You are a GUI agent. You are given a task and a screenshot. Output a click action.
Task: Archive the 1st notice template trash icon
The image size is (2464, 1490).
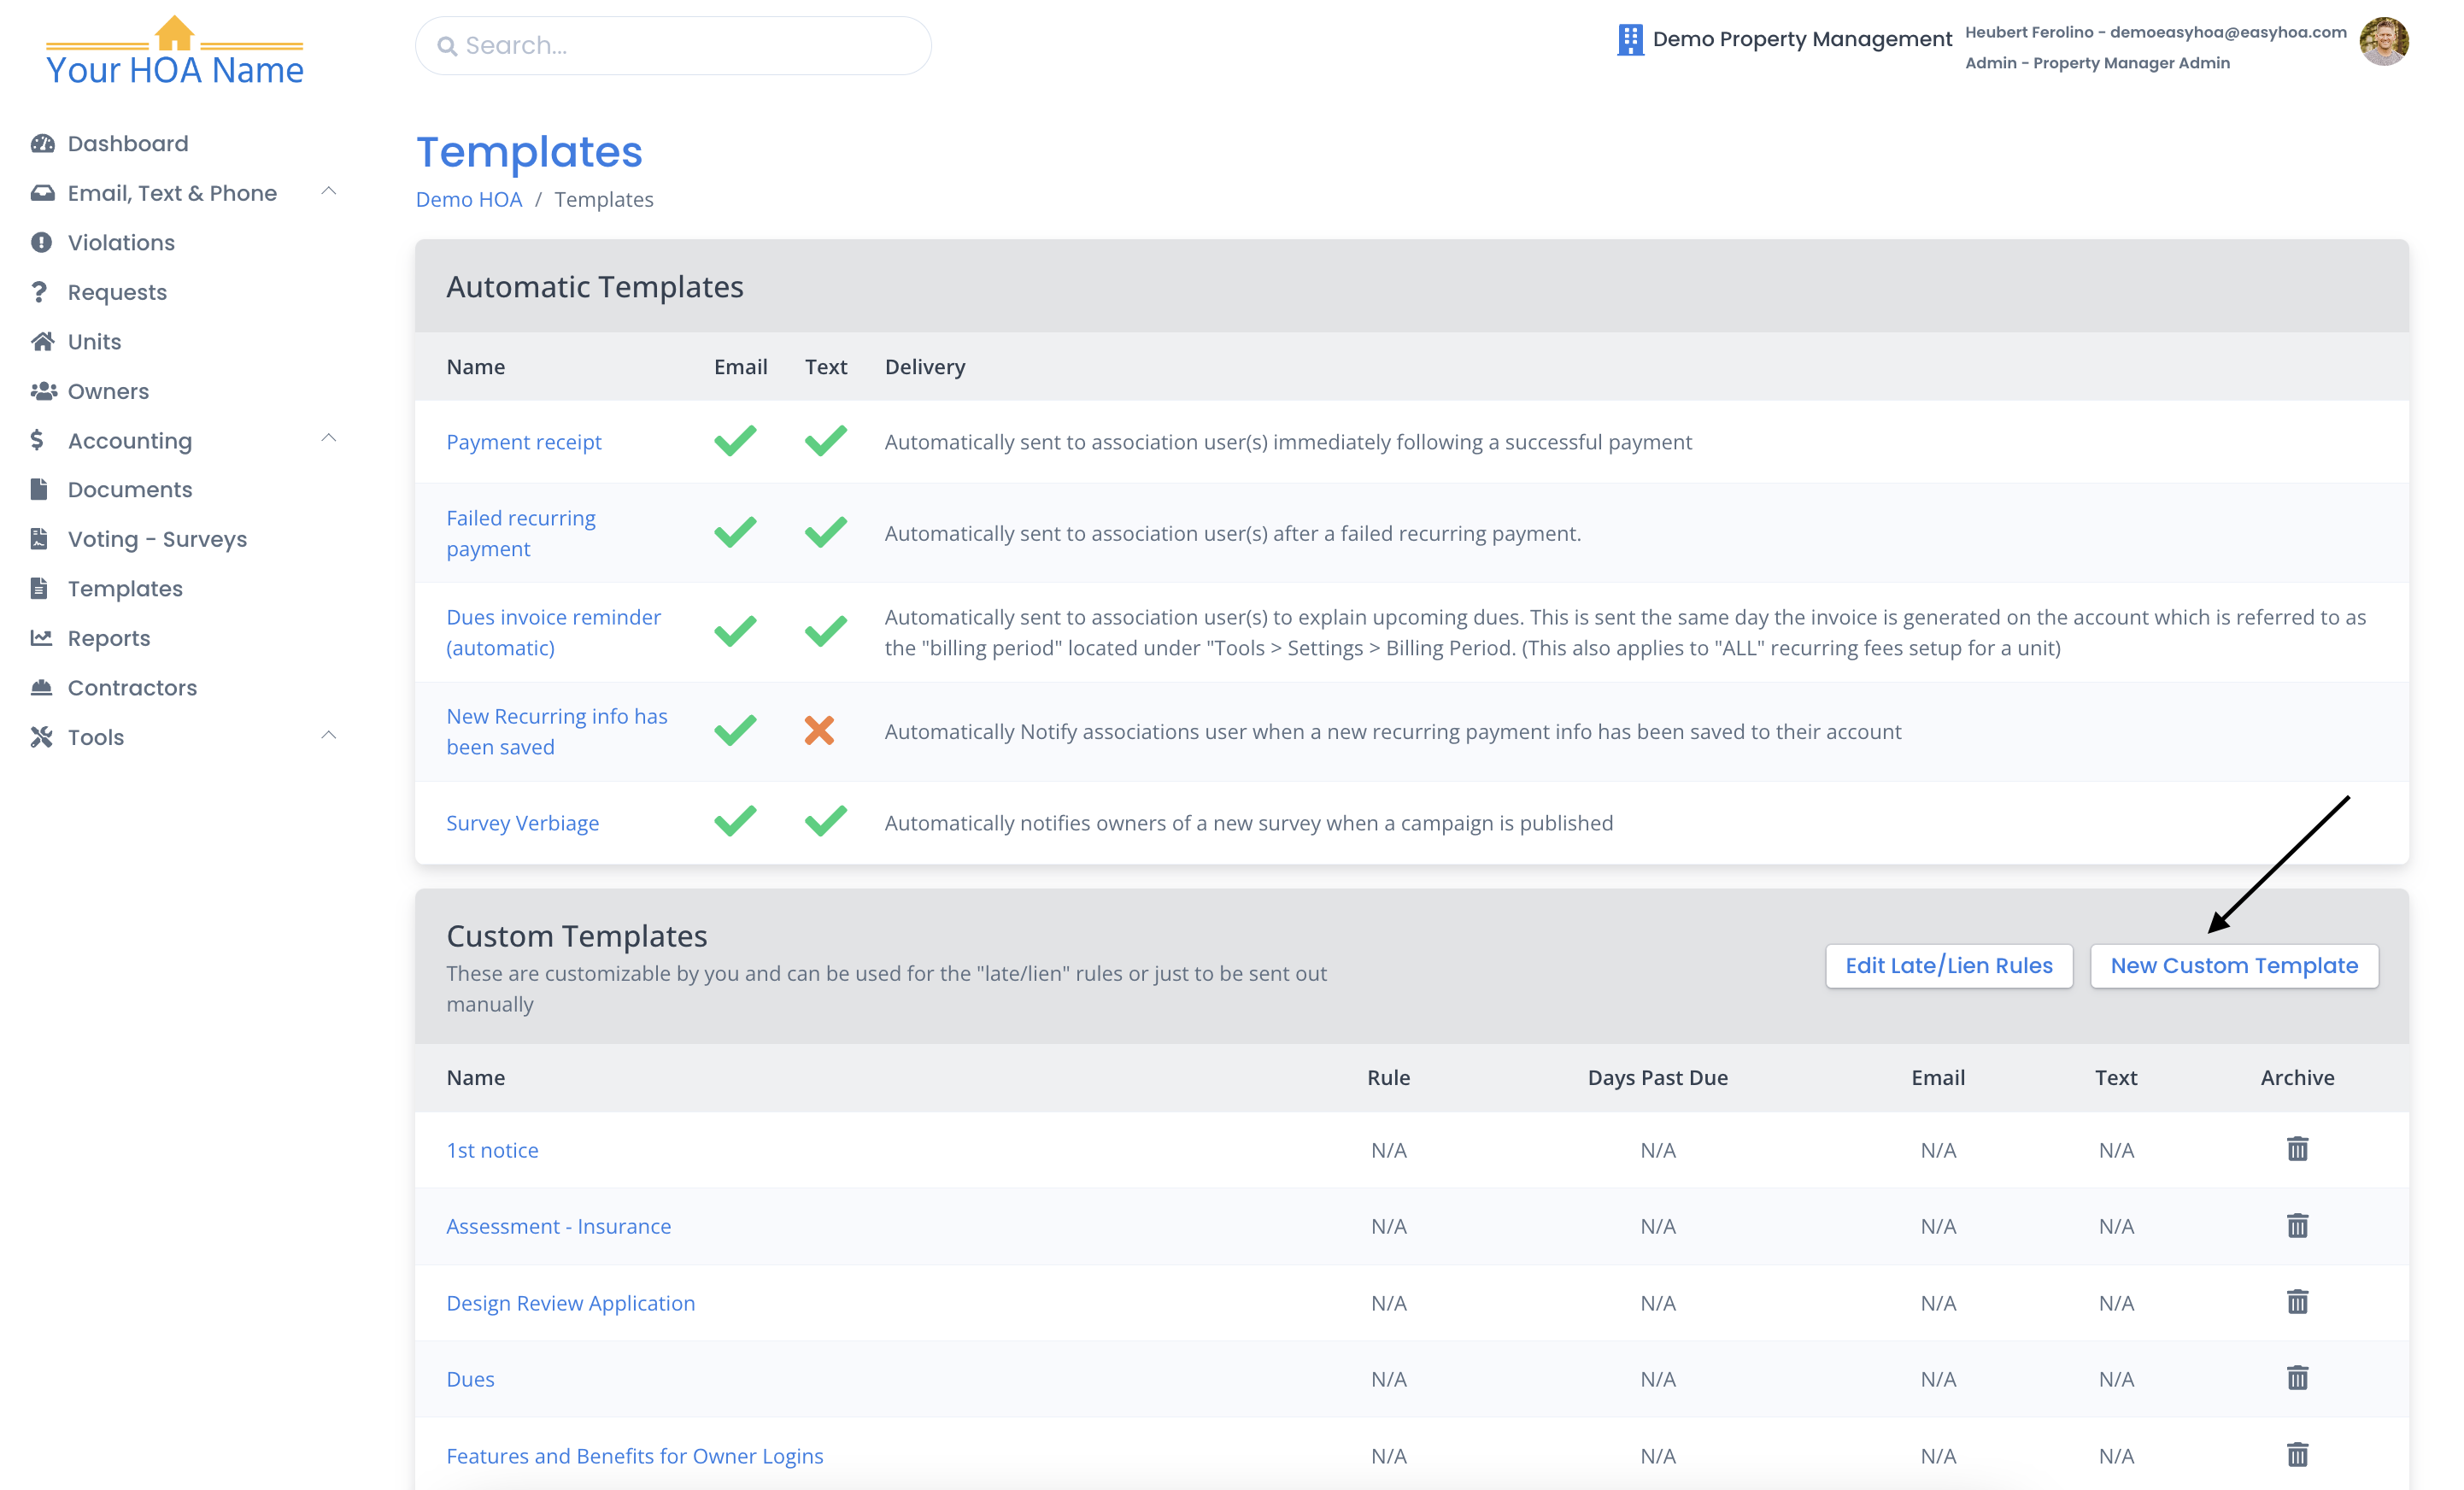click(x=2297, y=1149)
